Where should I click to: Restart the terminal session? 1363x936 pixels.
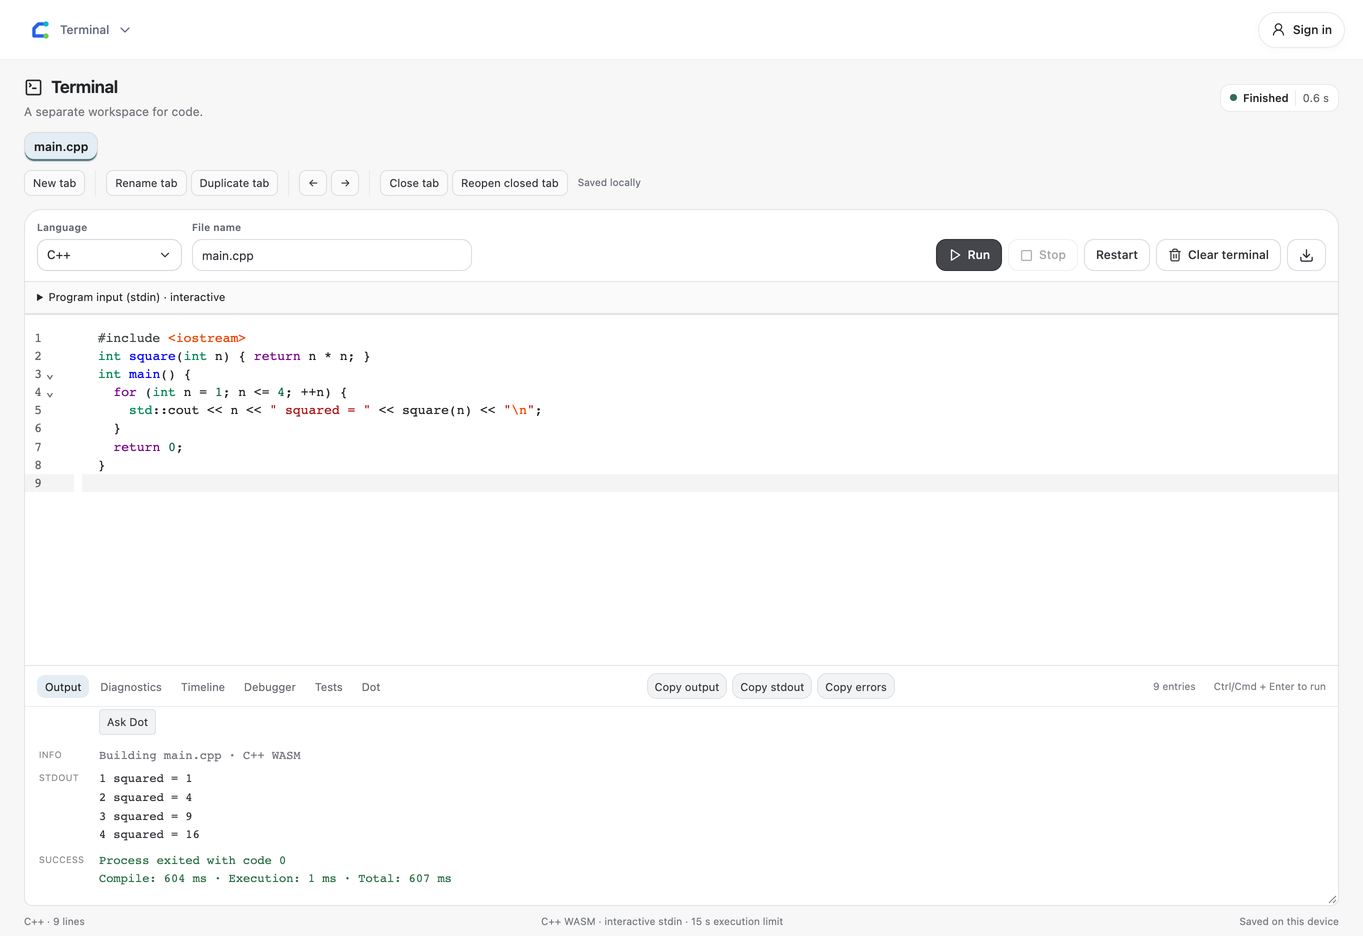tap(1116, 255)
